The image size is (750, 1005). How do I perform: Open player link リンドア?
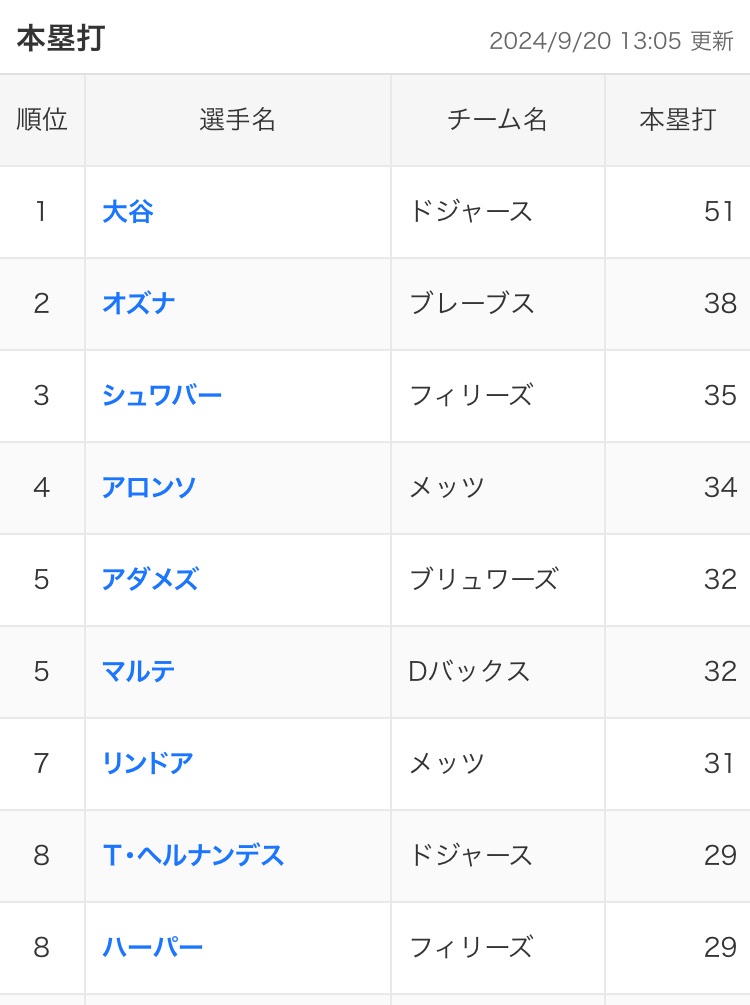point(148,763)
